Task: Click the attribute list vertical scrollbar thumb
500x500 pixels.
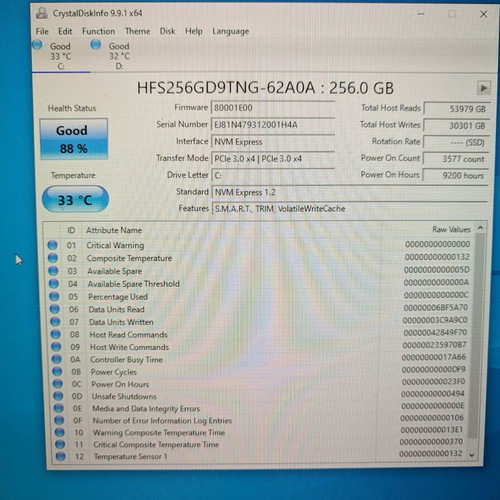Action: point(477,335)
